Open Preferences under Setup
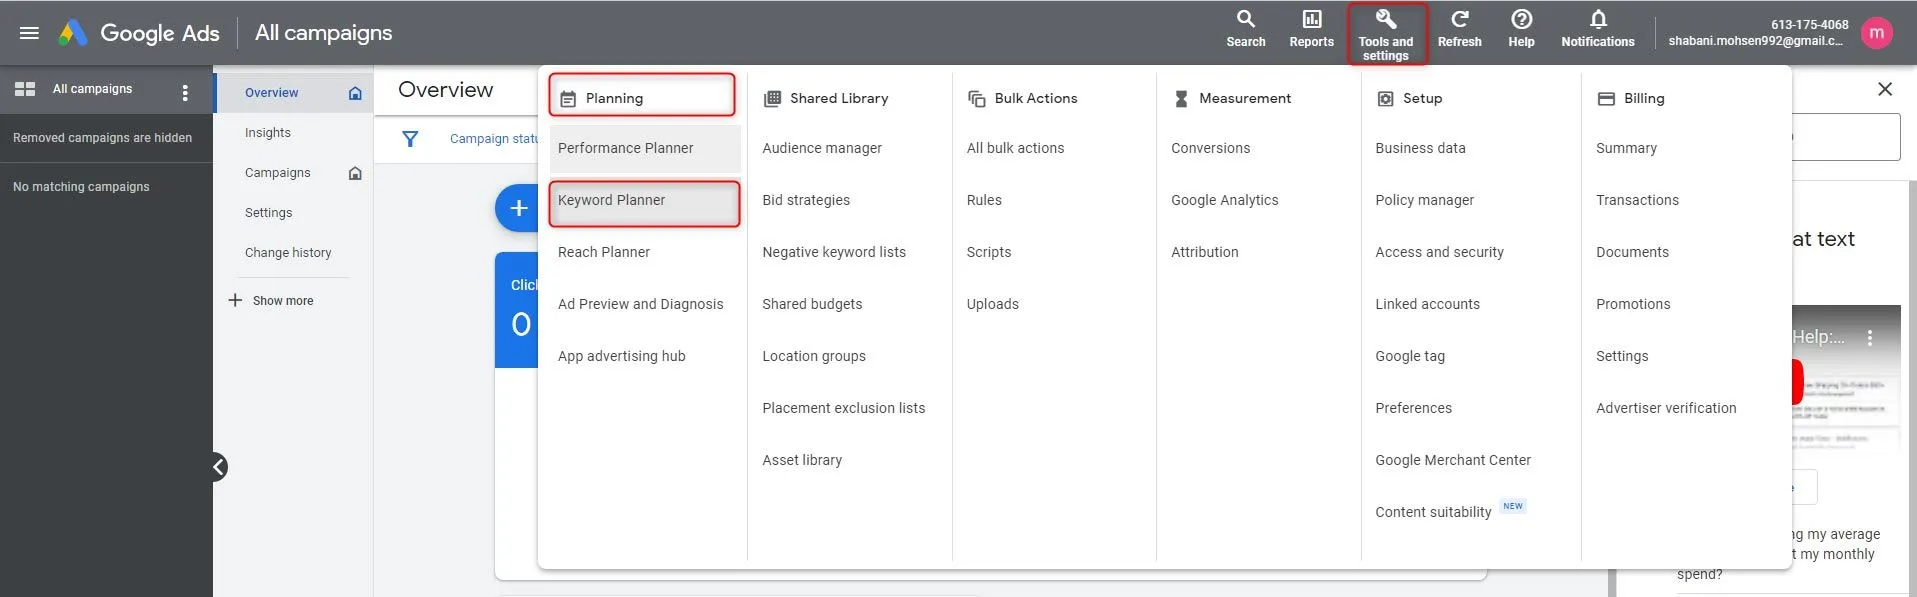 [x=1413, y=408]
